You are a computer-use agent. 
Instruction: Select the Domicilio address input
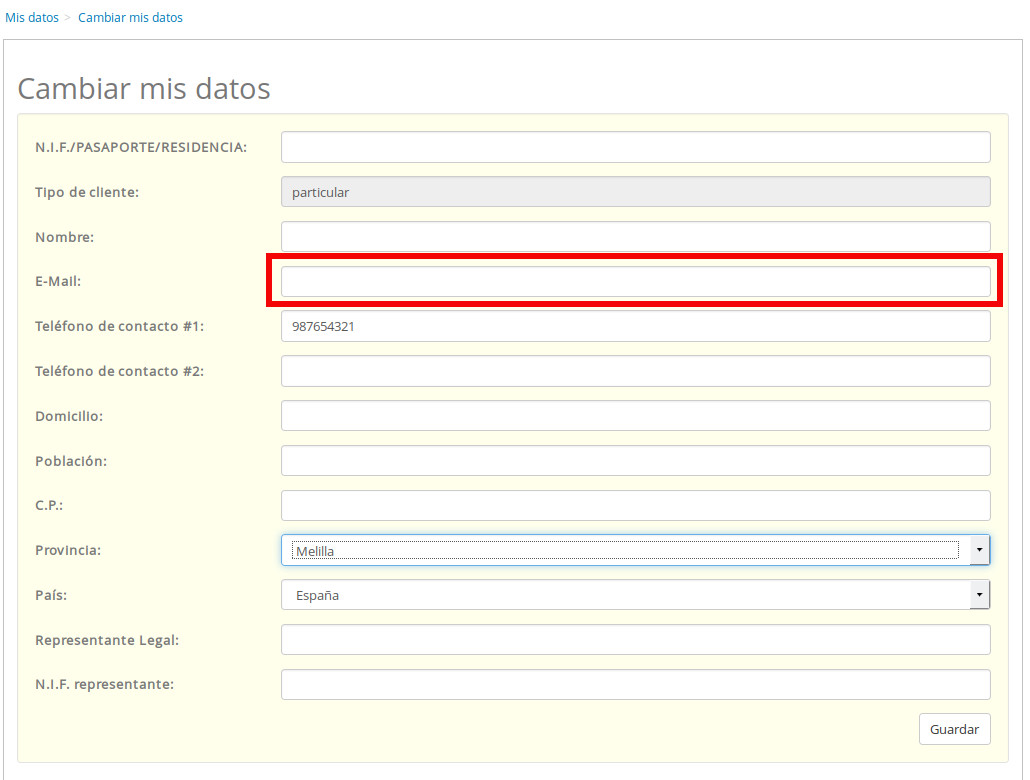(635, 416)
